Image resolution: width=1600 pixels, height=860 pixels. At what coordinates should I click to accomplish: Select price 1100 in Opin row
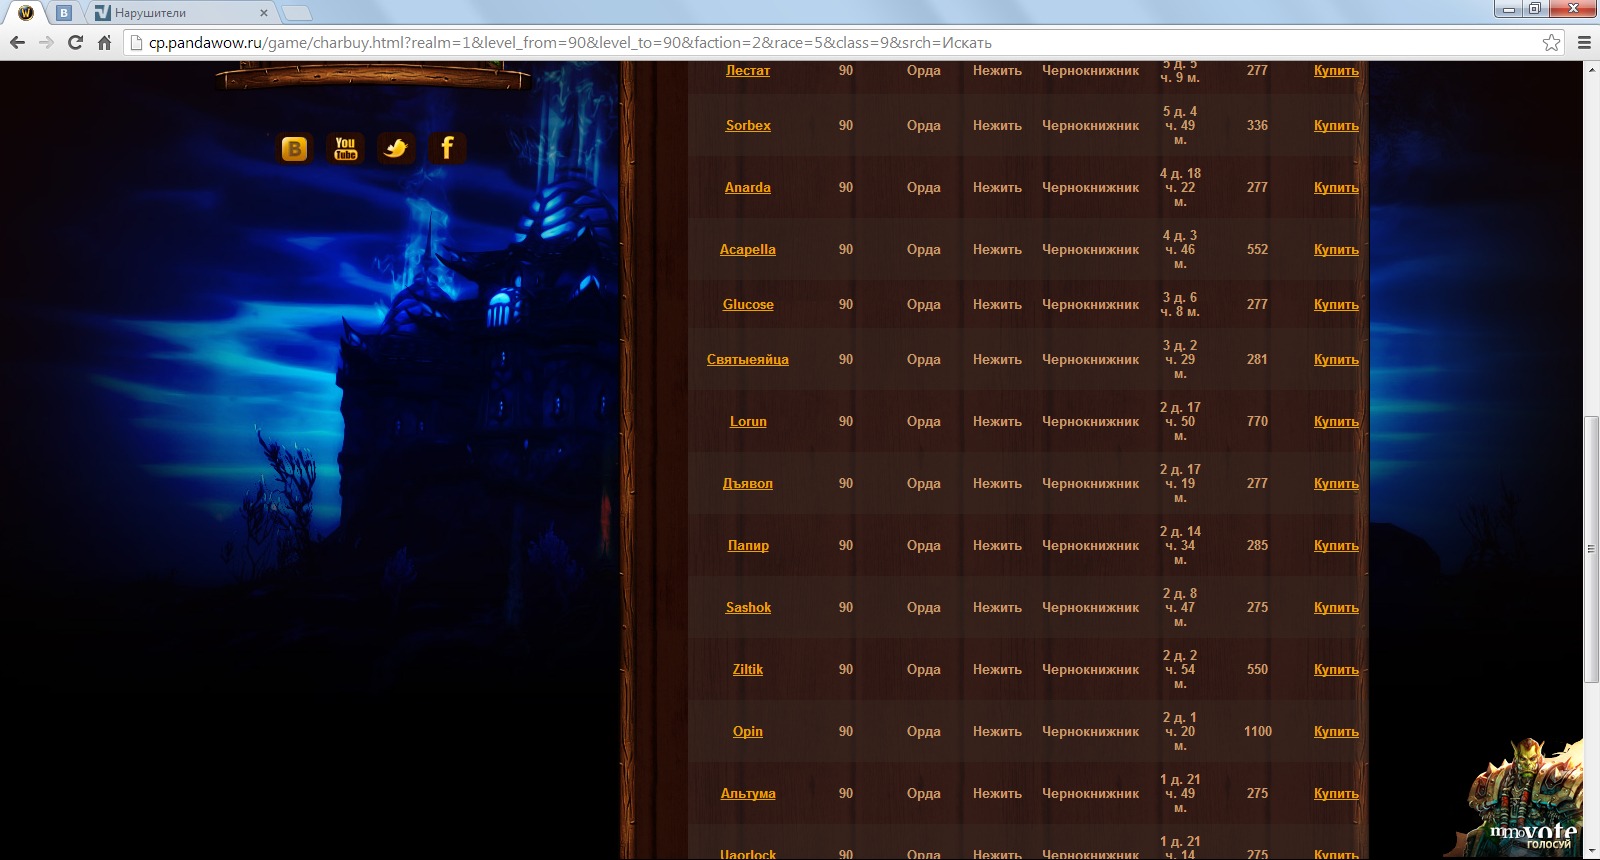(x=1258, y=731)
